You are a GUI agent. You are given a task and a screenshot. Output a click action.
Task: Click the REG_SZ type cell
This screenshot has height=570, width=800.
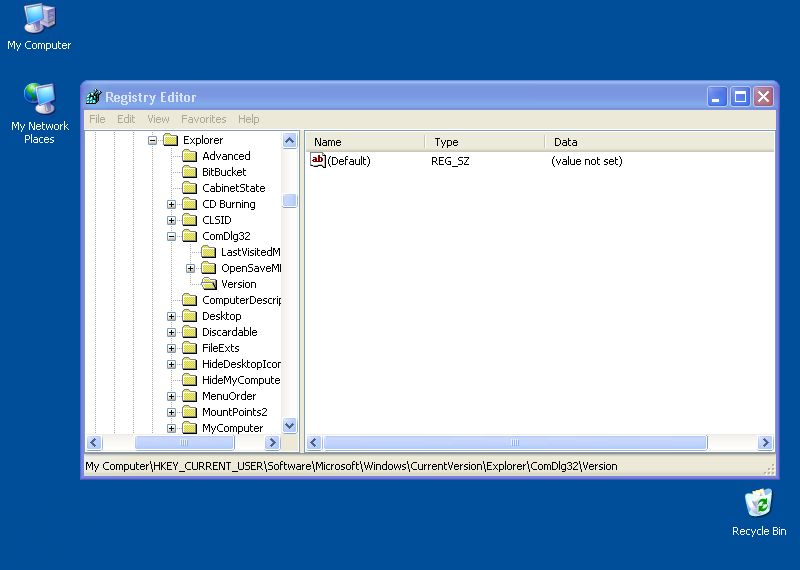[450, 161]
